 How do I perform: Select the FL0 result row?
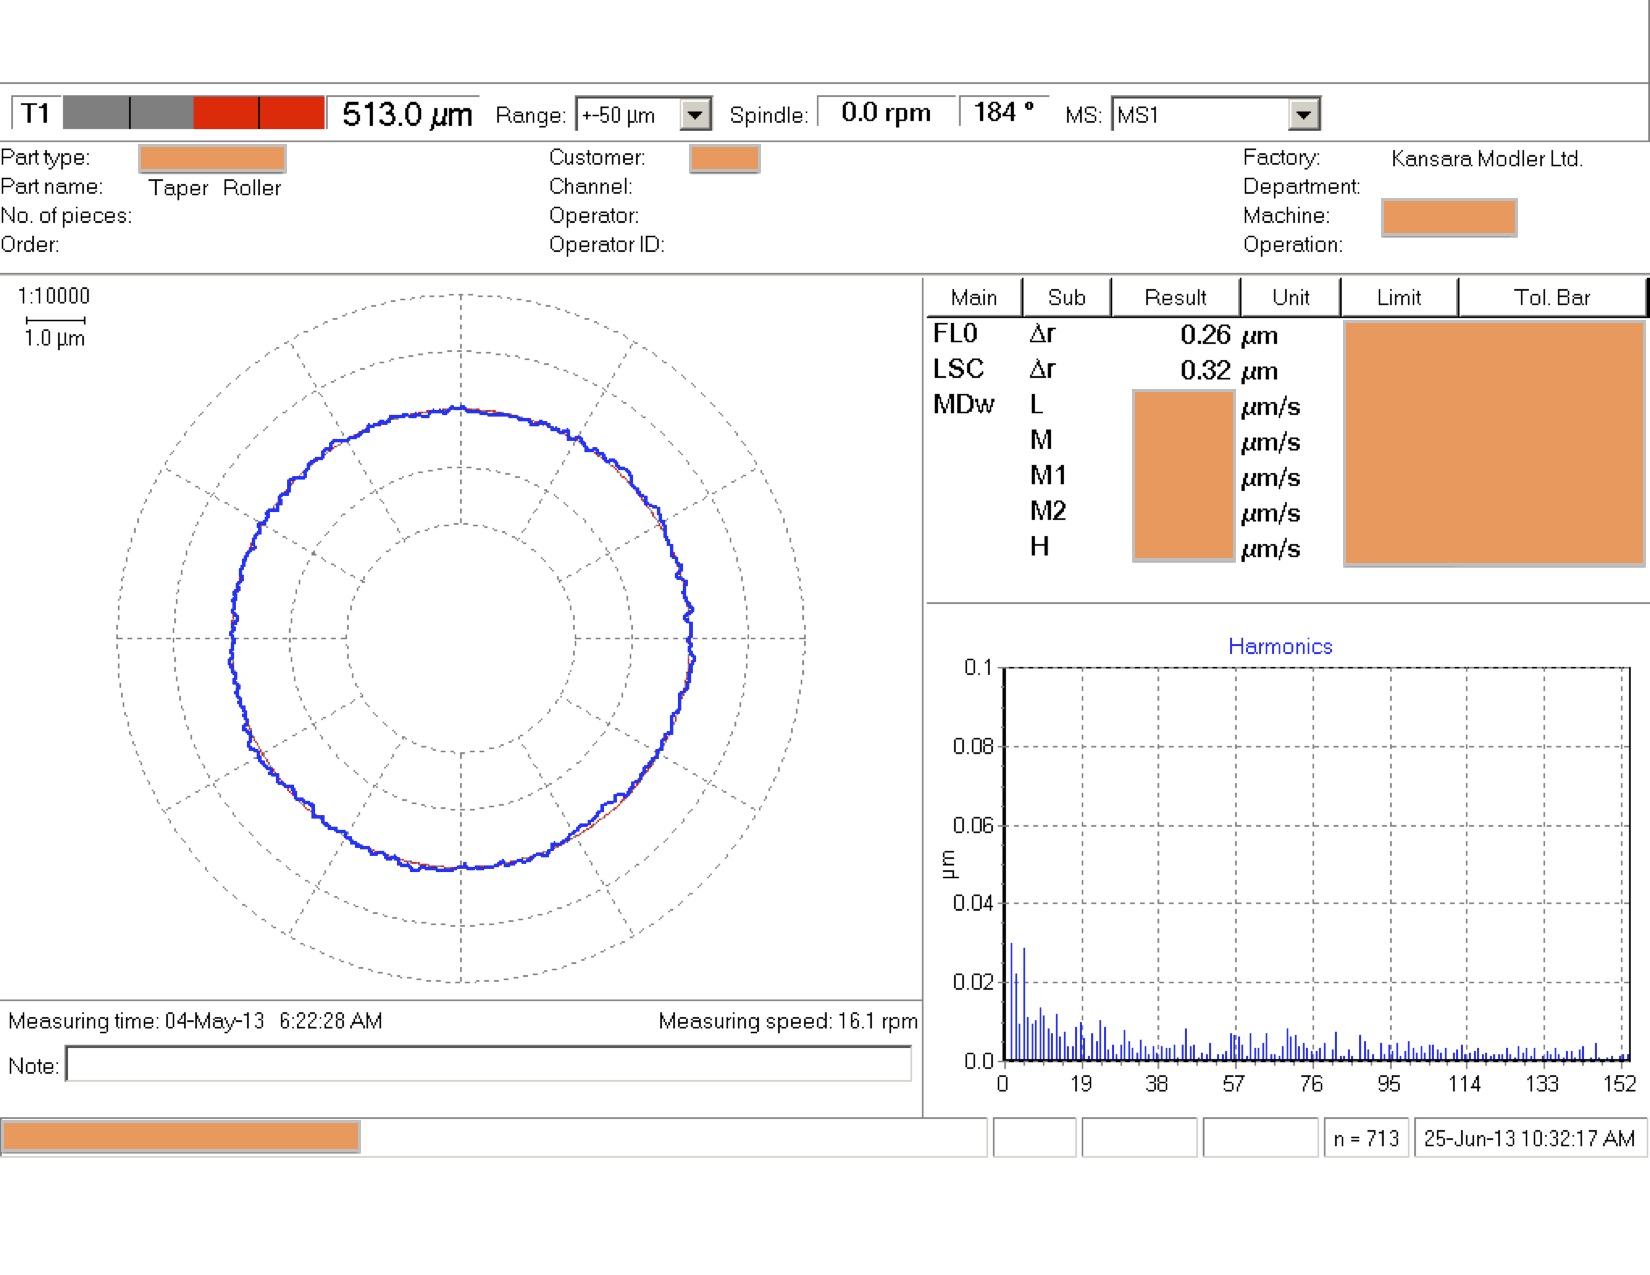[955, 334]
